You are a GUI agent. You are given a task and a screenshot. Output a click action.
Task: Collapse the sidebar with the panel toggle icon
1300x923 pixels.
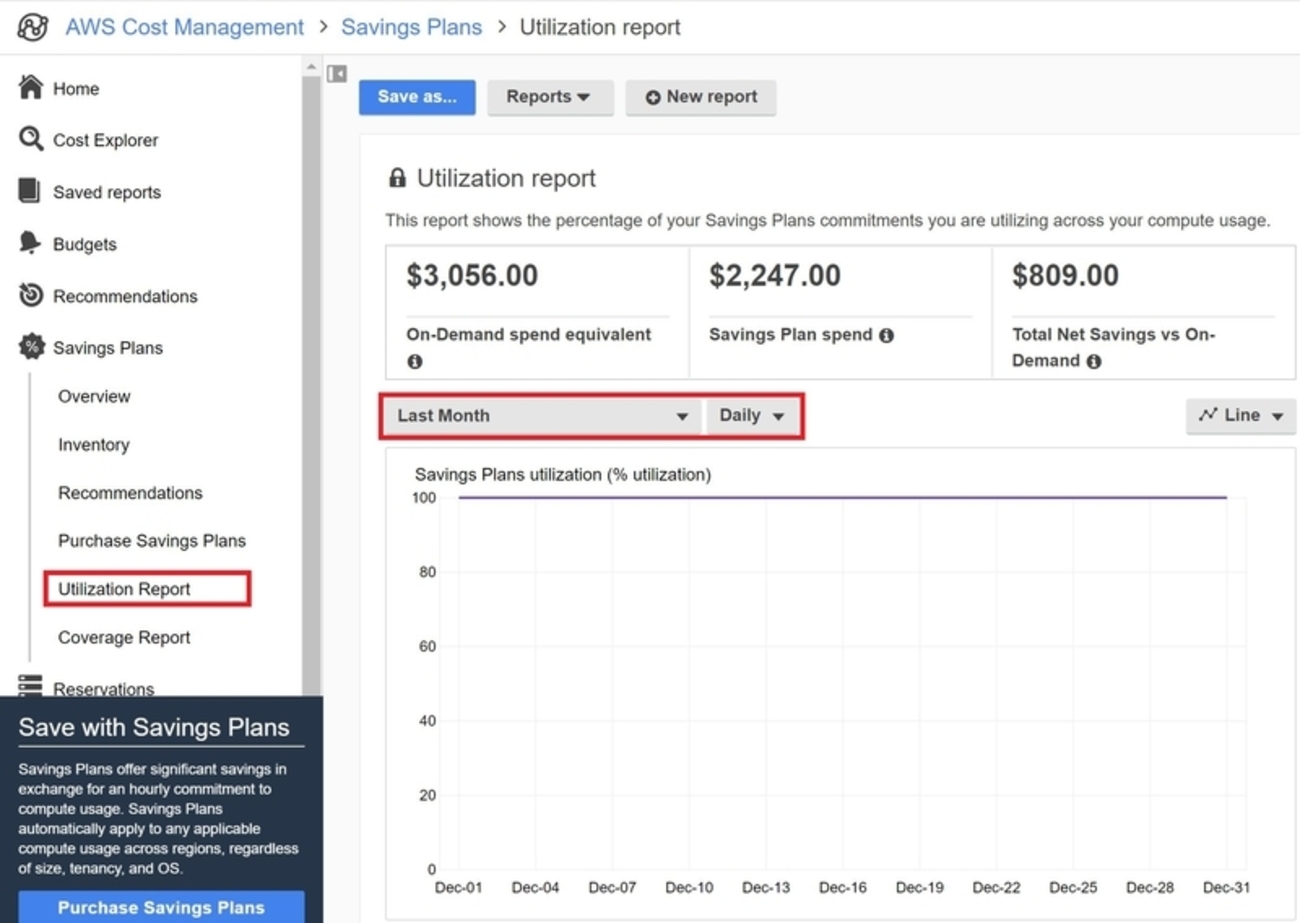click(x=337, y=74)
